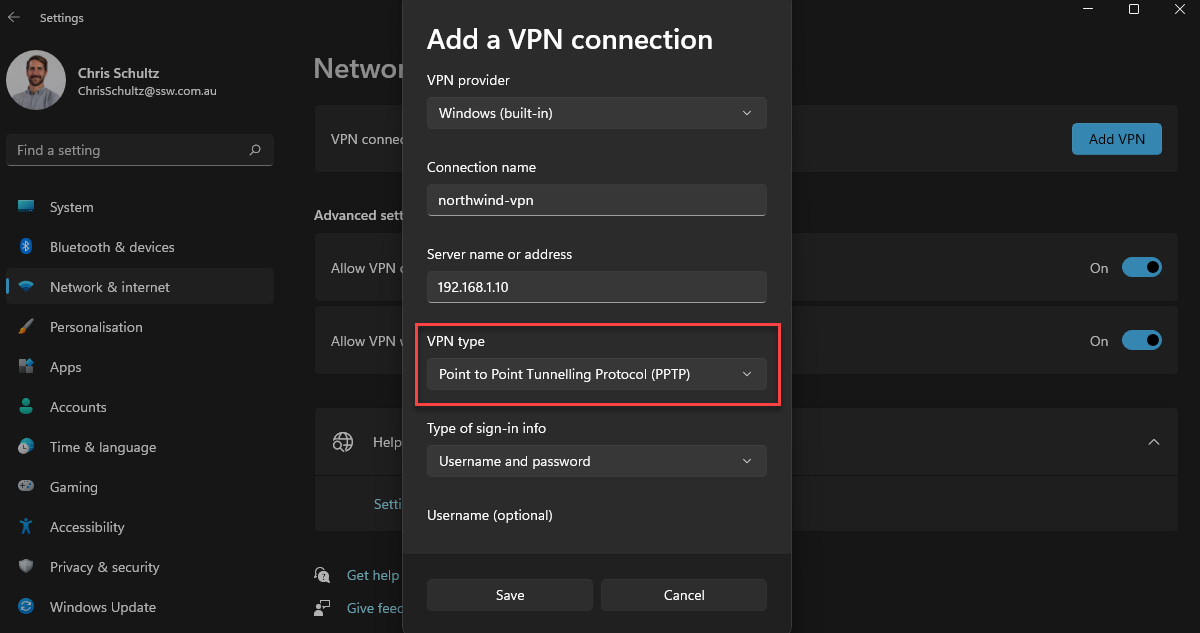
Task: Click the search magnifier in Find a setting
Action: pyautogui.click(x=255, y=150)
